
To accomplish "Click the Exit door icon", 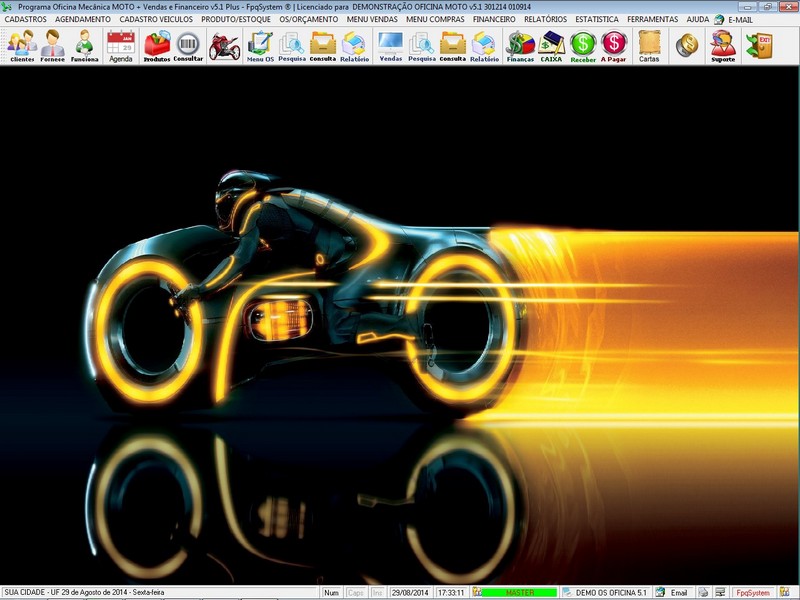I will point(760,45).
